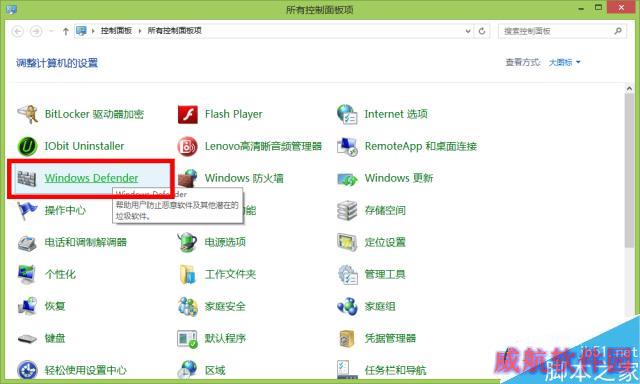Image resolution: width=640 pixels, height=384 pixels.
Task: Open the 键盘 keyboard icon
Action: [x=27, y=339]
